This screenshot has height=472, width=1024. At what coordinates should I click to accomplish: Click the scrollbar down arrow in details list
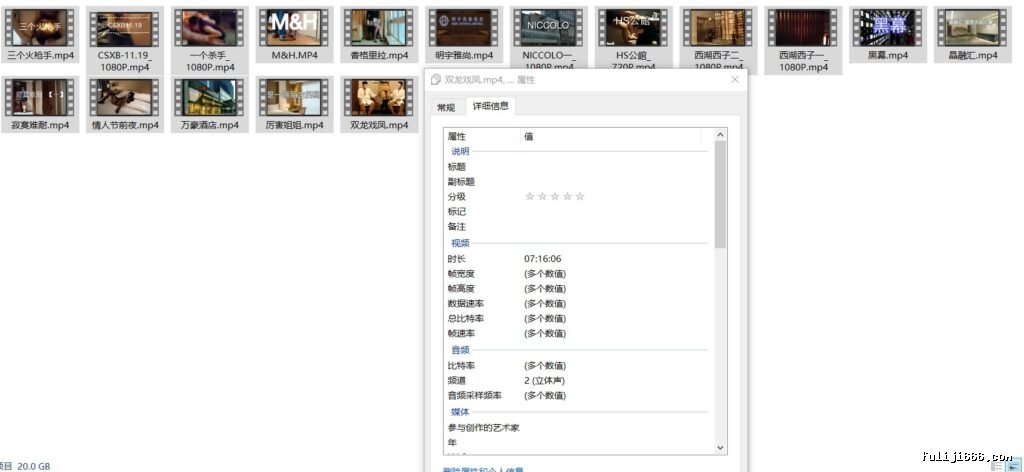720,448
